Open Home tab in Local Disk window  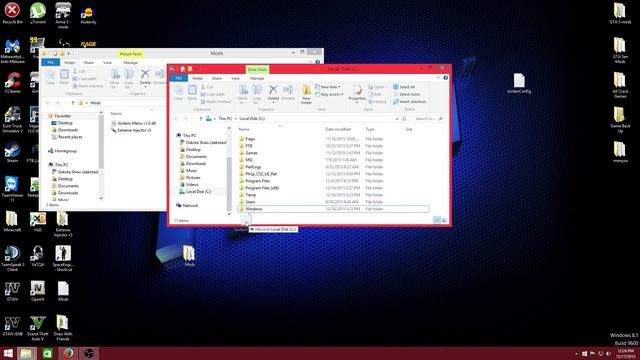pos(198,78)
